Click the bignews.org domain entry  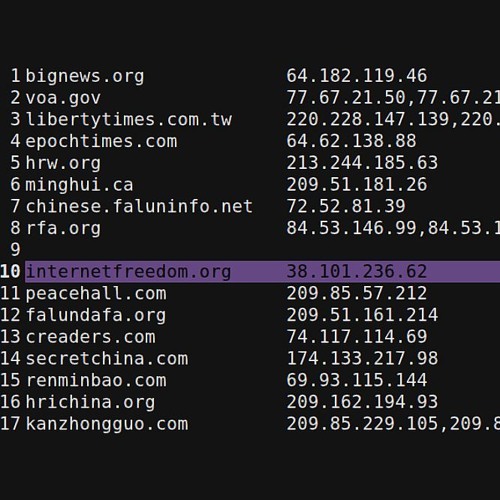[85, 76]
